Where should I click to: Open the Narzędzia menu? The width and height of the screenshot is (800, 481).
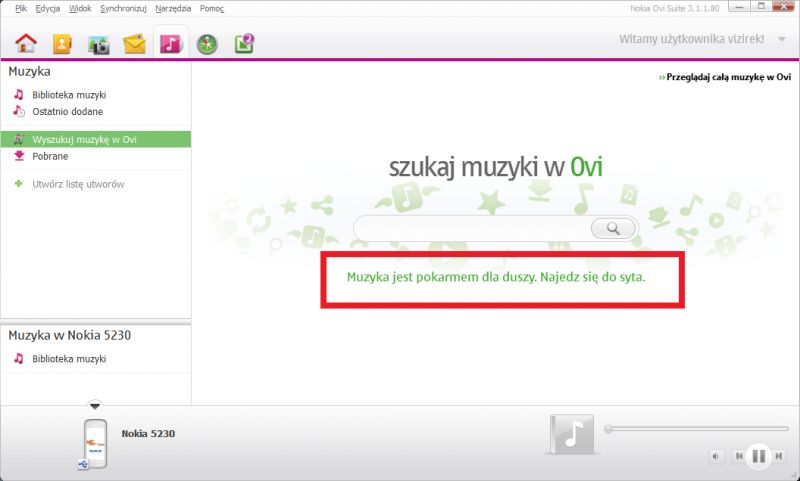(x=173, y=8)
